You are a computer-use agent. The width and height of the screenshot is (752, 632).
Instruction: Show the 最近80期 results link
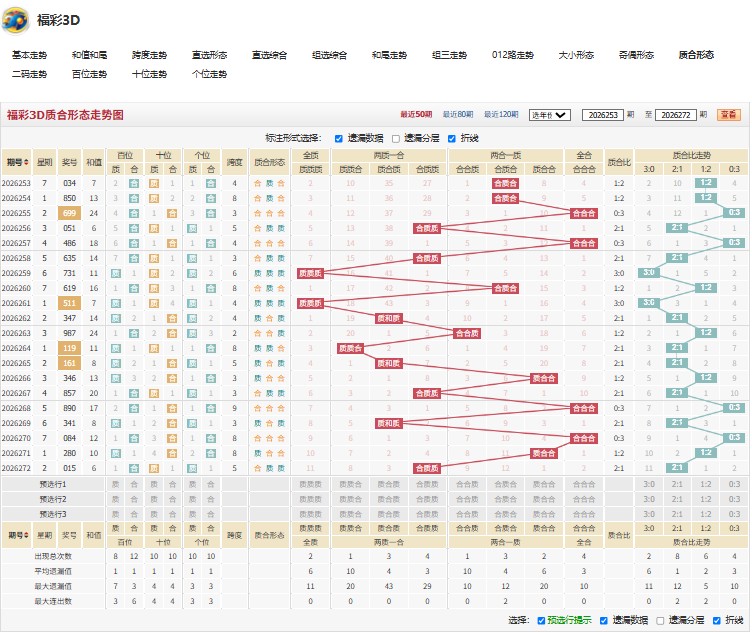point(458,115)
